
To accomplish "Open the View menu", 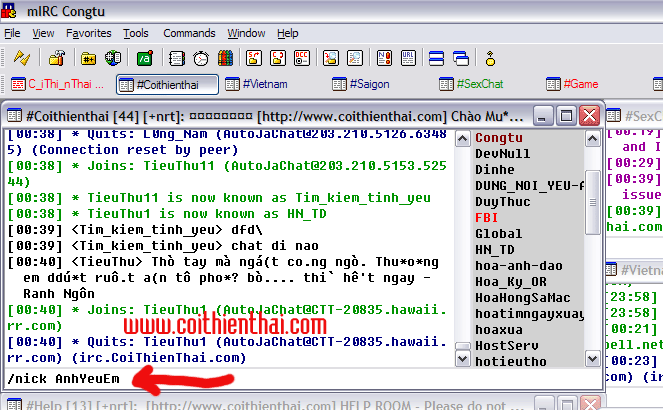I will [x=43, y=33].
